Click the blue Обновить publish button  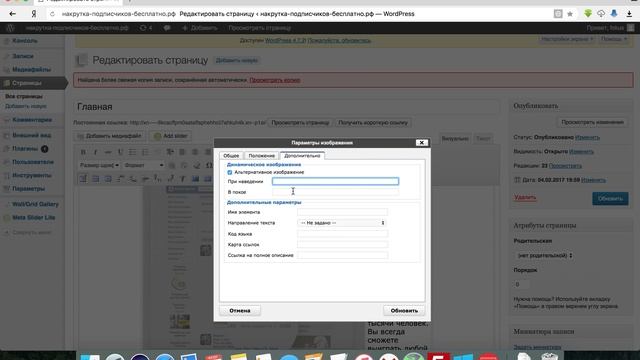[610, 198]
